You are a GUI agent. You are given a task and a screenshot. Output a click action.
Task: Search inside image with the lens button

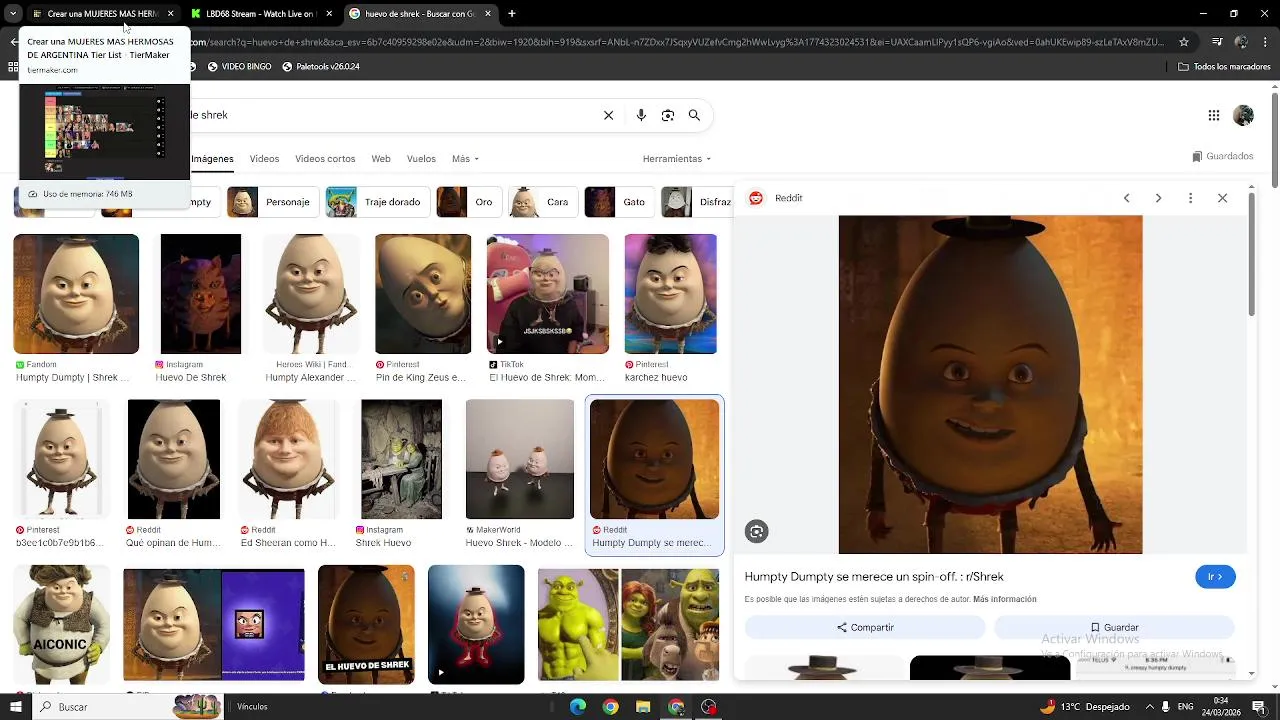point(757,532)
